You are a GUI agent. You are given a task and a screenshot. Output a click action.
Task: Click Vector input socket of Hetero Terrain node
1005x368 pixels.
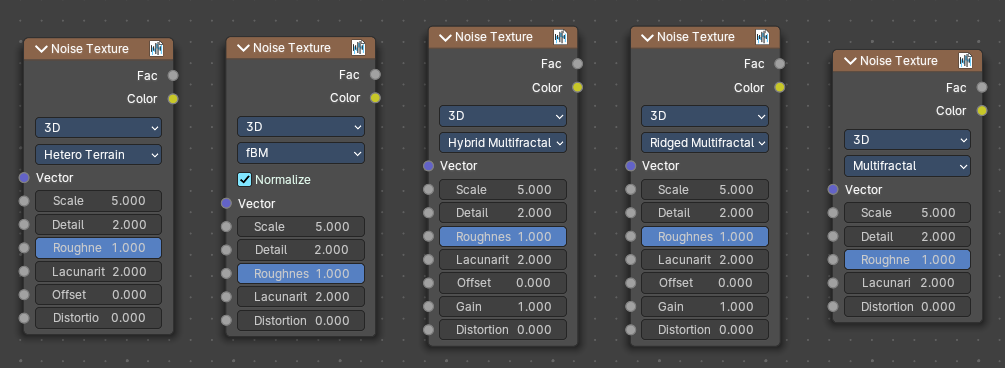[x=24, y=178]
